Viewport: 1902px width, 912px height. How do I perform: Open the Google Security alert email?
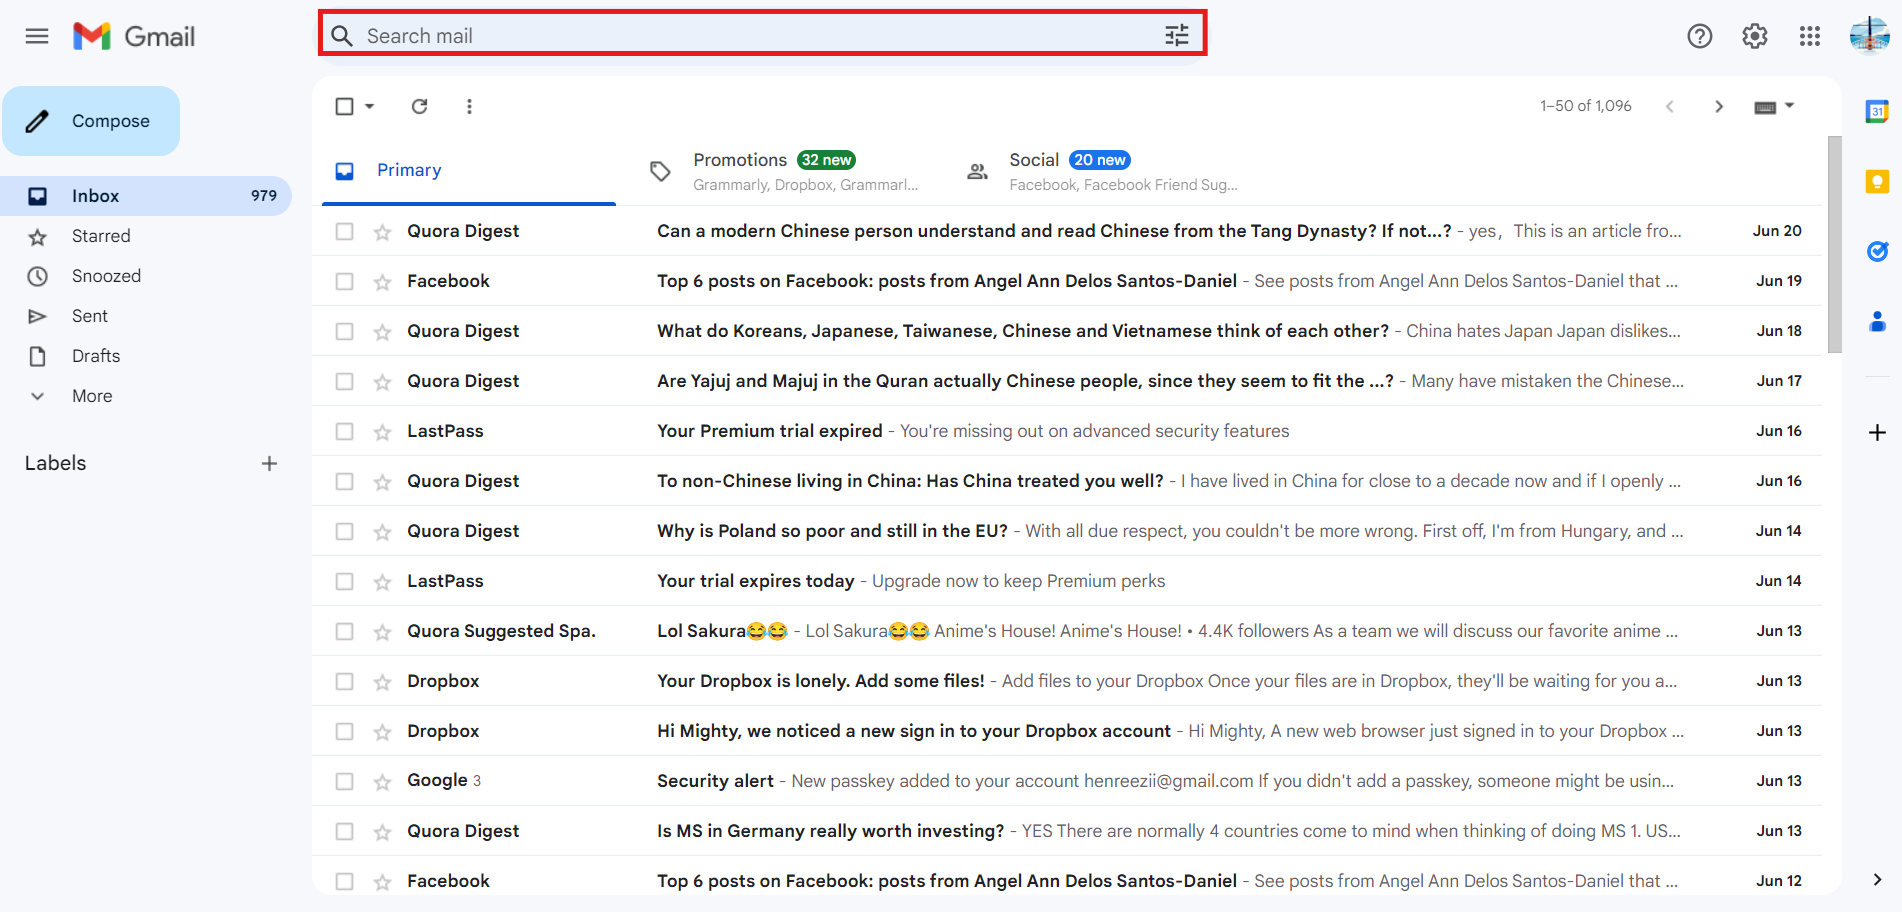coord(1067,781)
